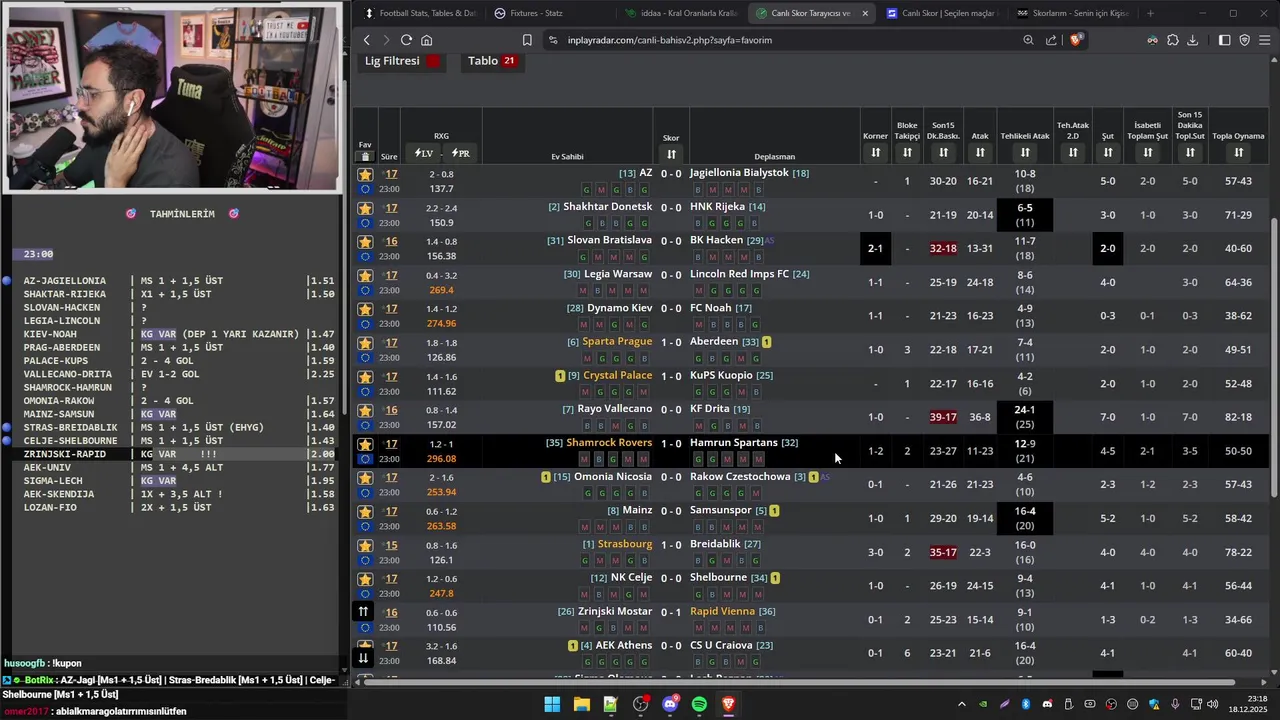1280x720 pixels.
Task: Toggle the browser sidebar panel icon
Action: (x=1224, y=40)
